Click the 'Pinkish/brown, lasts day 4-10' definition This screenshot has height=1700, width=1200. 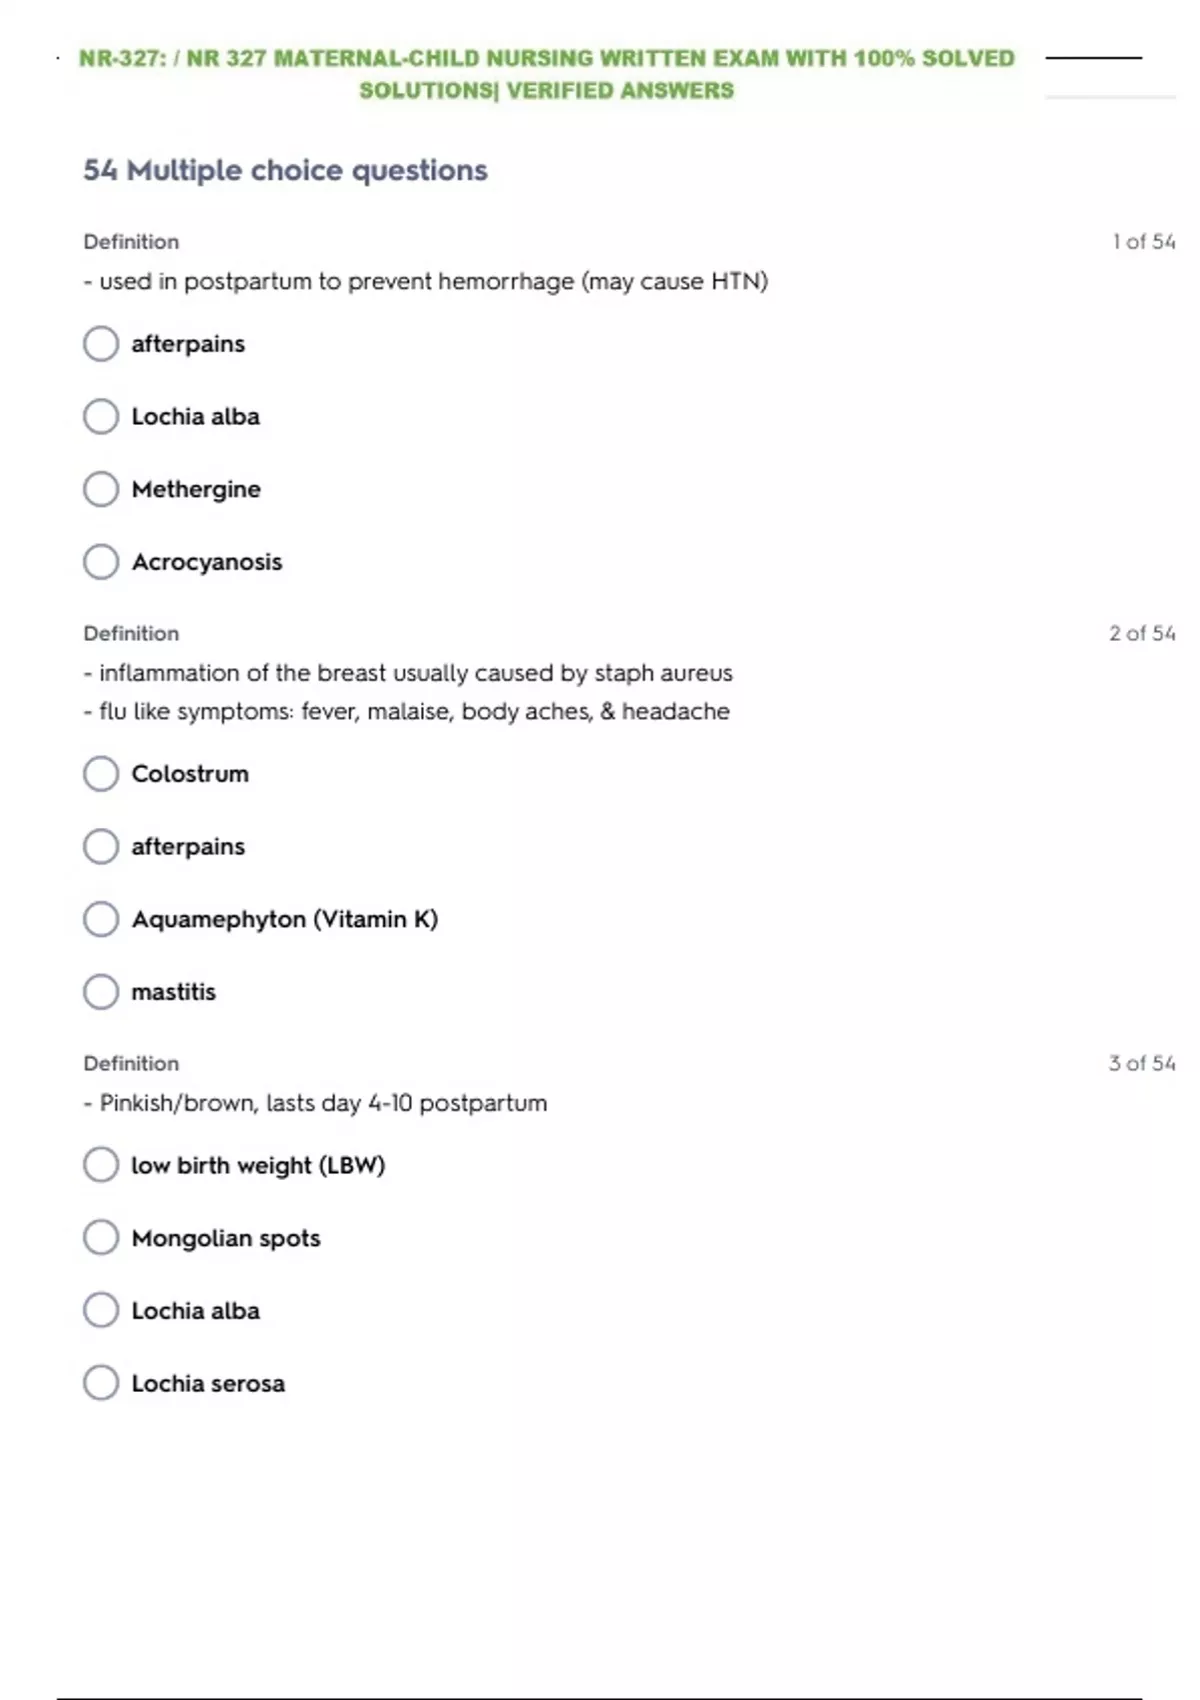pyautogui.click(x=316, y=1103)
